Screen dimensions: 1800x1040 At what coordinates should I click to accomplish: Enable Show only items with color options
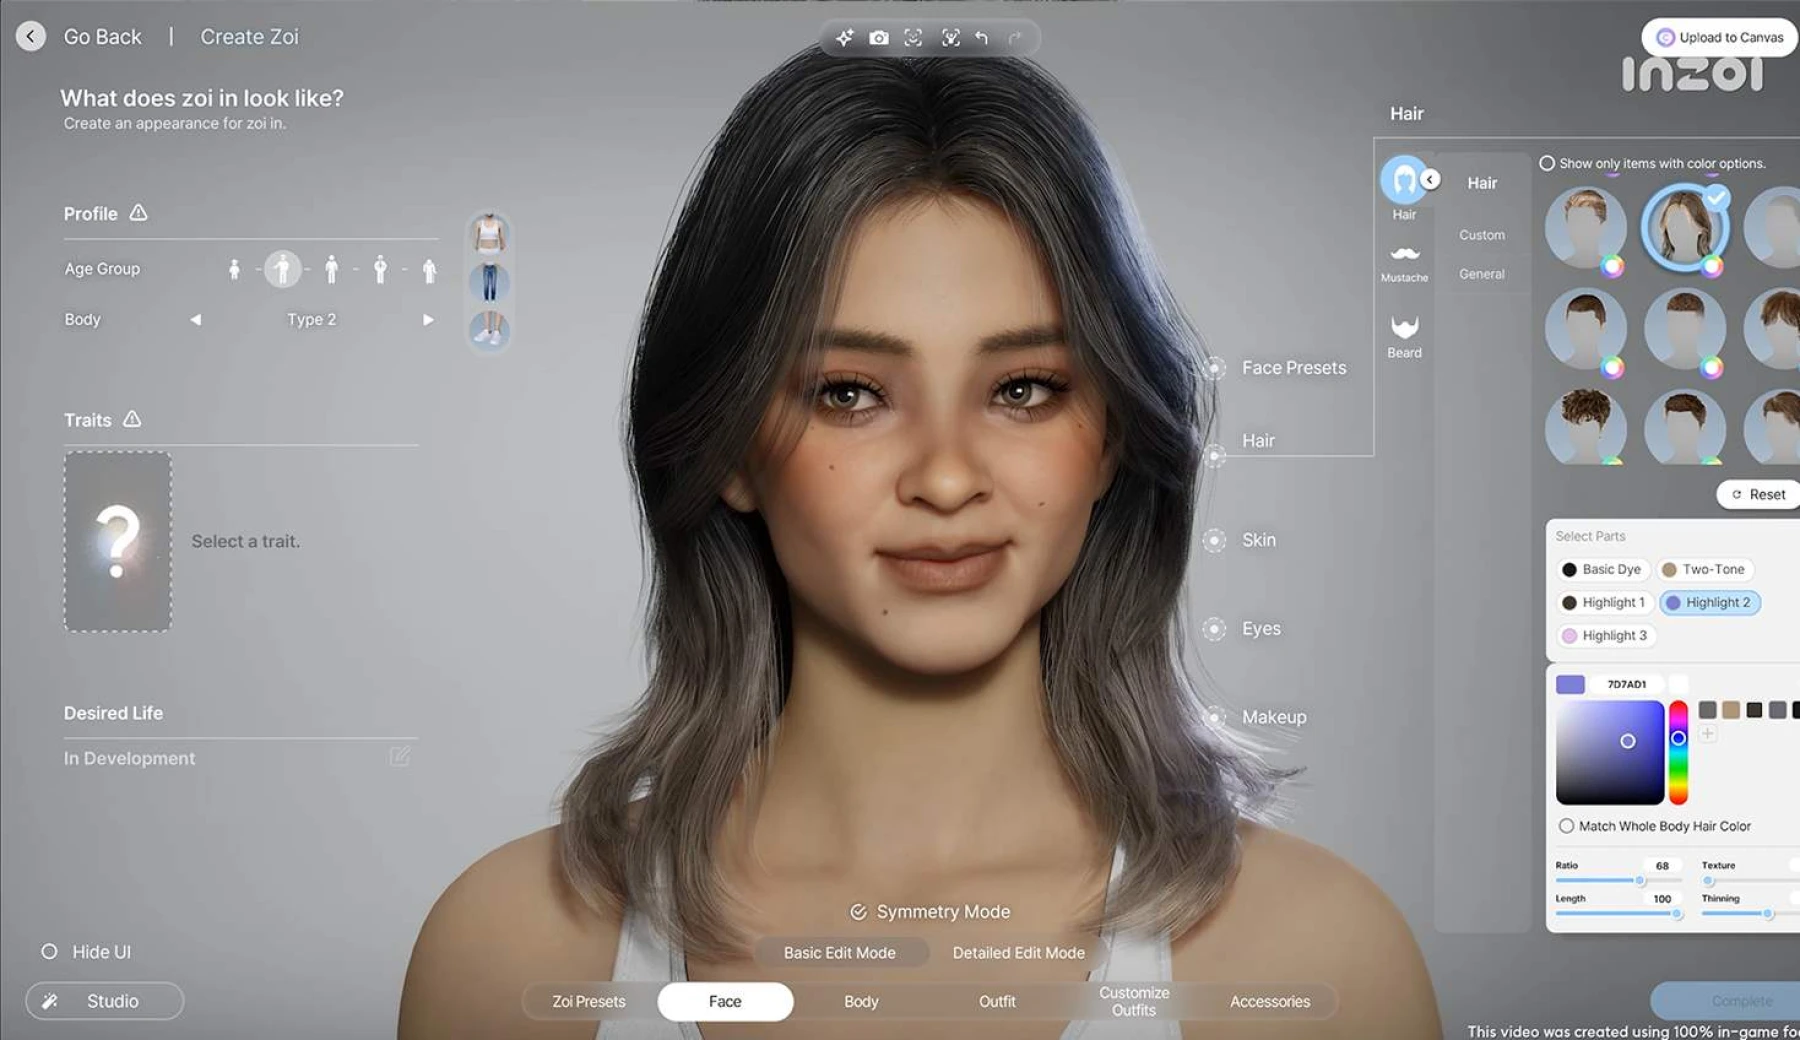[x=1547, y=163]
